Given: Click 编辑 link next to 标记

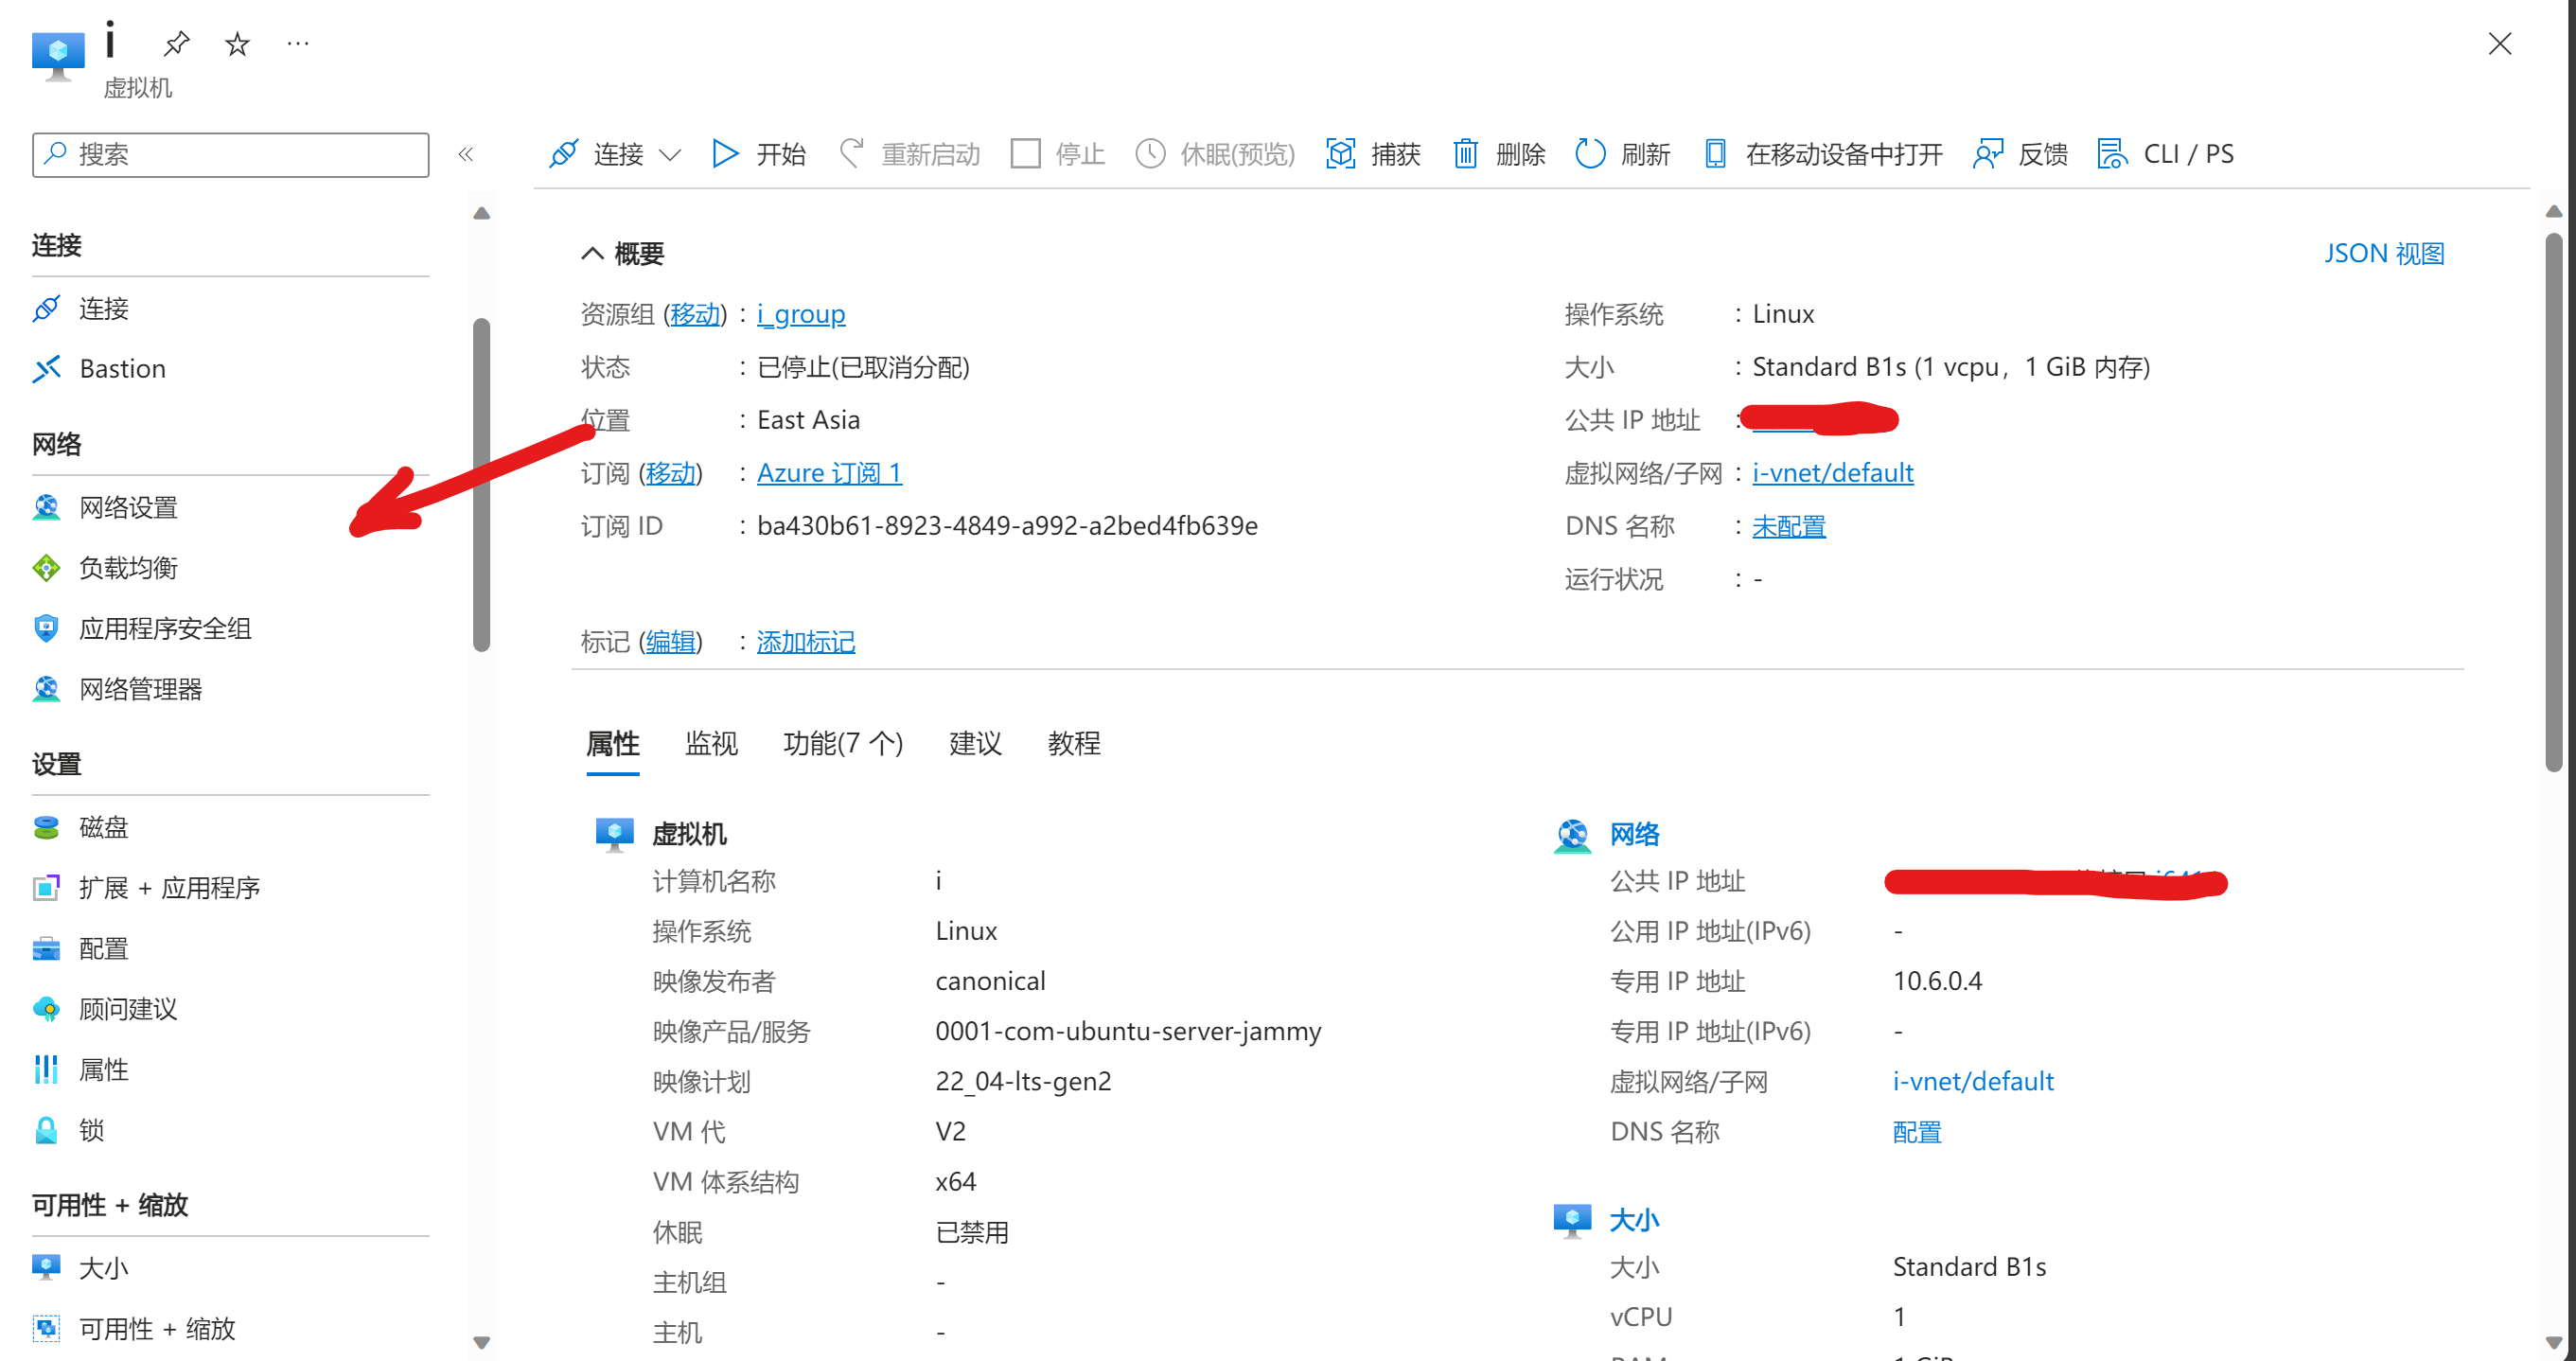Looking at the screenshot, I should [670, 642].
